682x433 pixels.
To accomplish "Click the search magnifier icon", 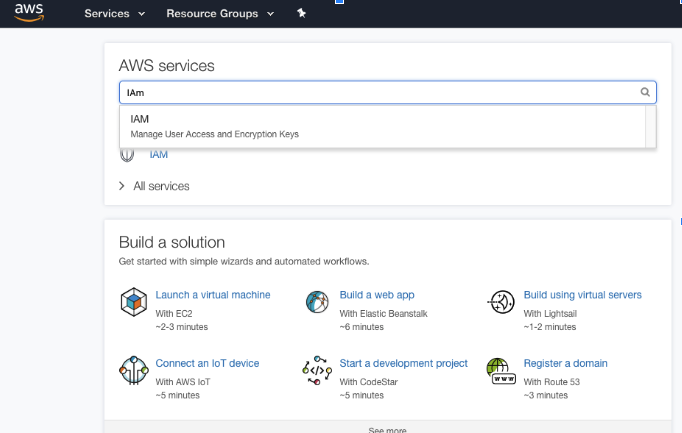I will (x=645, y=92).
